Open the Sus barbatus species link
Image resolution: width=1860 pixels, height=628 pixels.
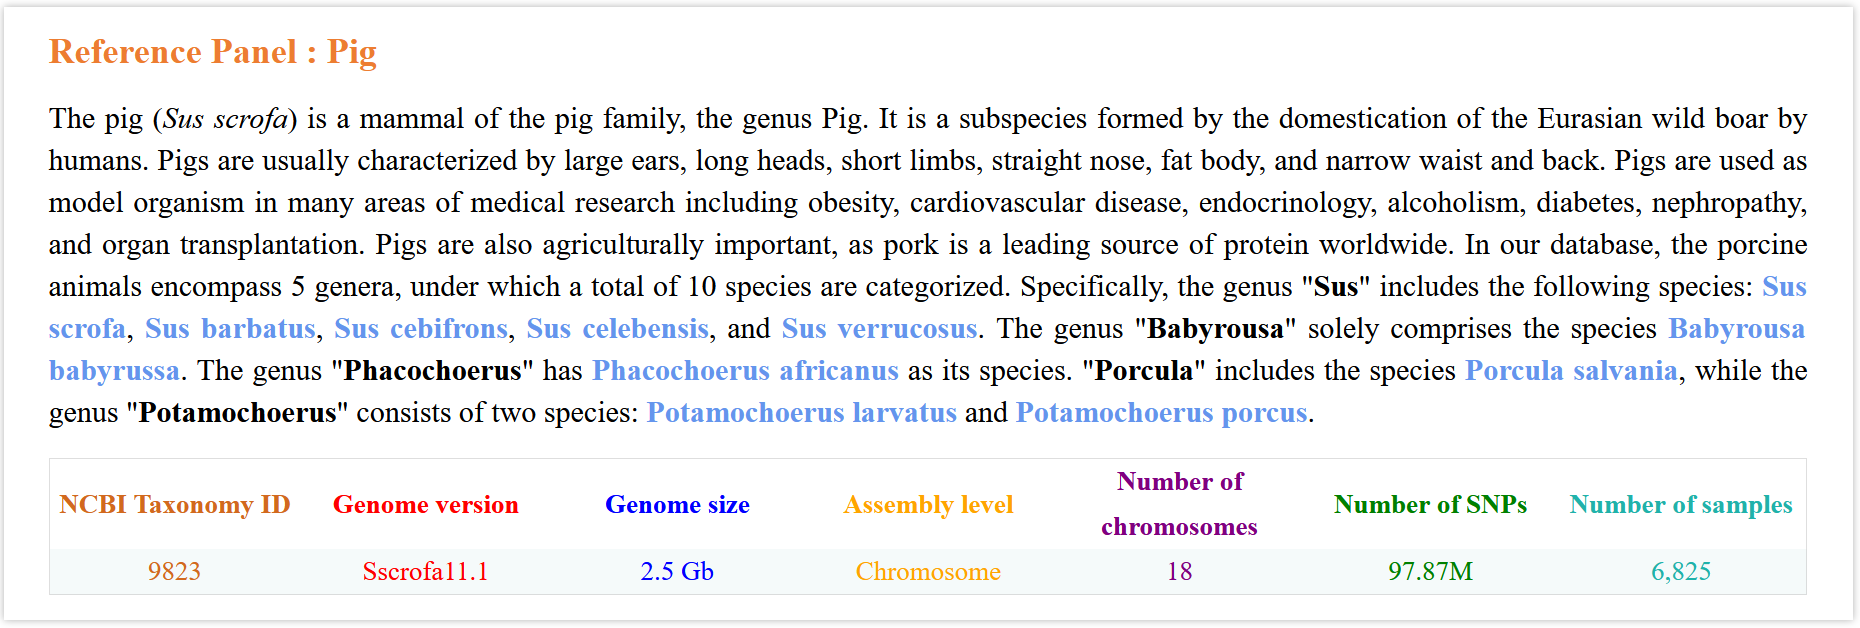pyautogui.click(x=230, y=328)
